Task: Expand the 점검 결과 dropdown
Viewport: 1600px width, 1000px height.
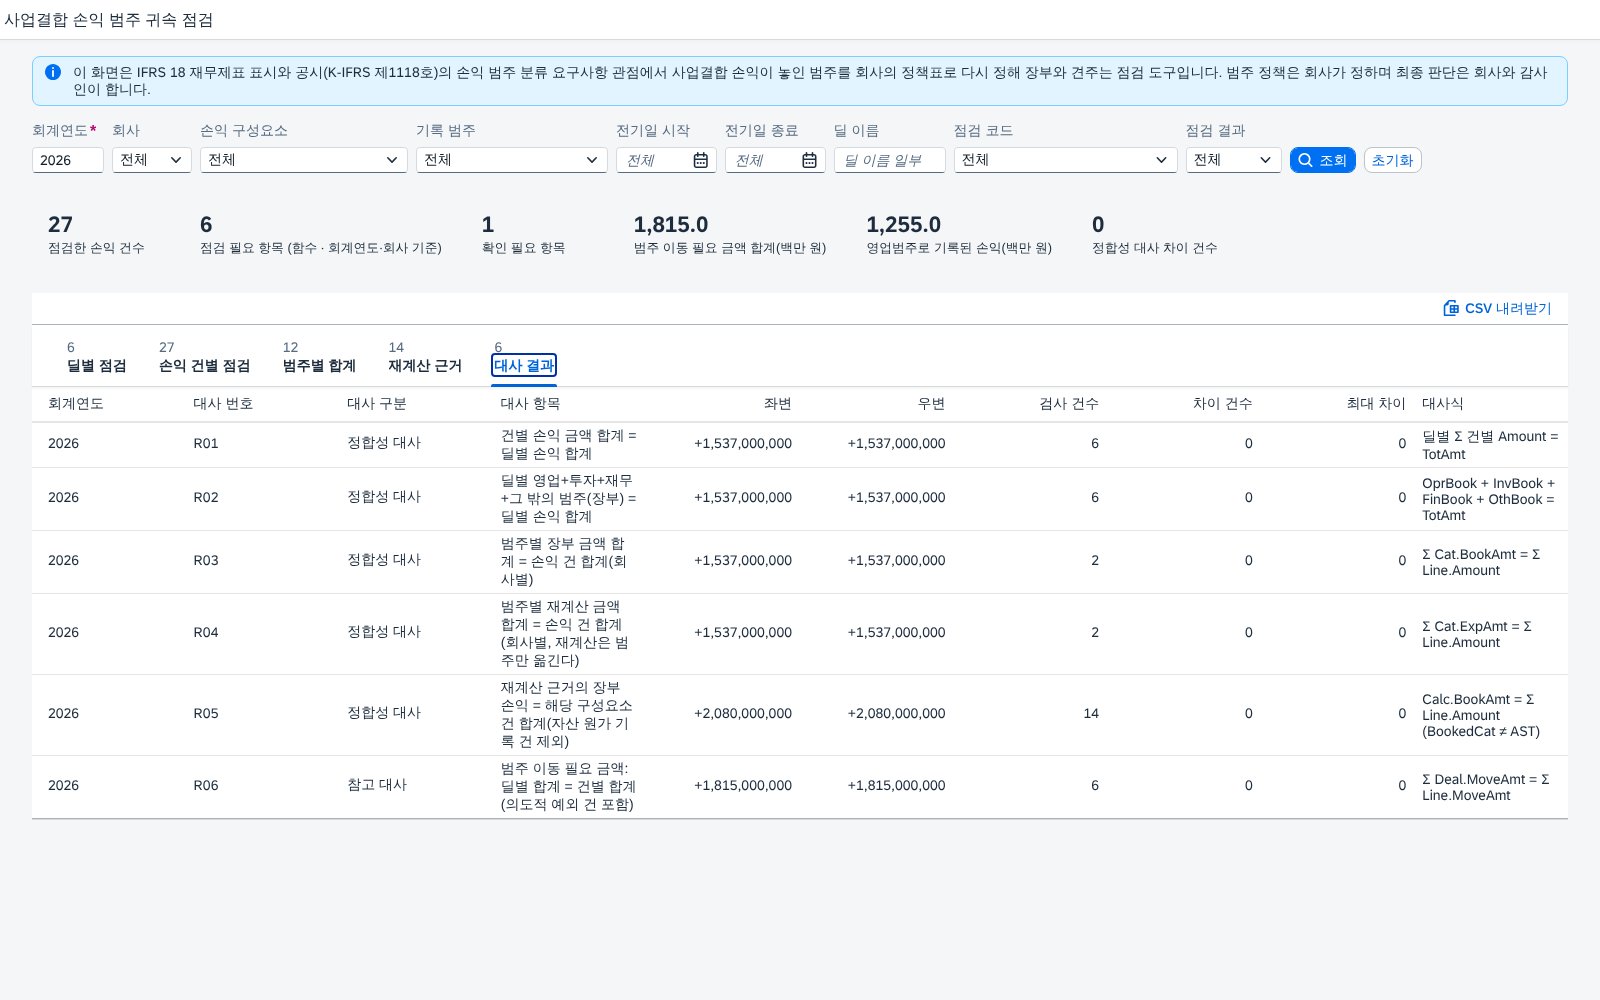Action: pos(1234,160)
